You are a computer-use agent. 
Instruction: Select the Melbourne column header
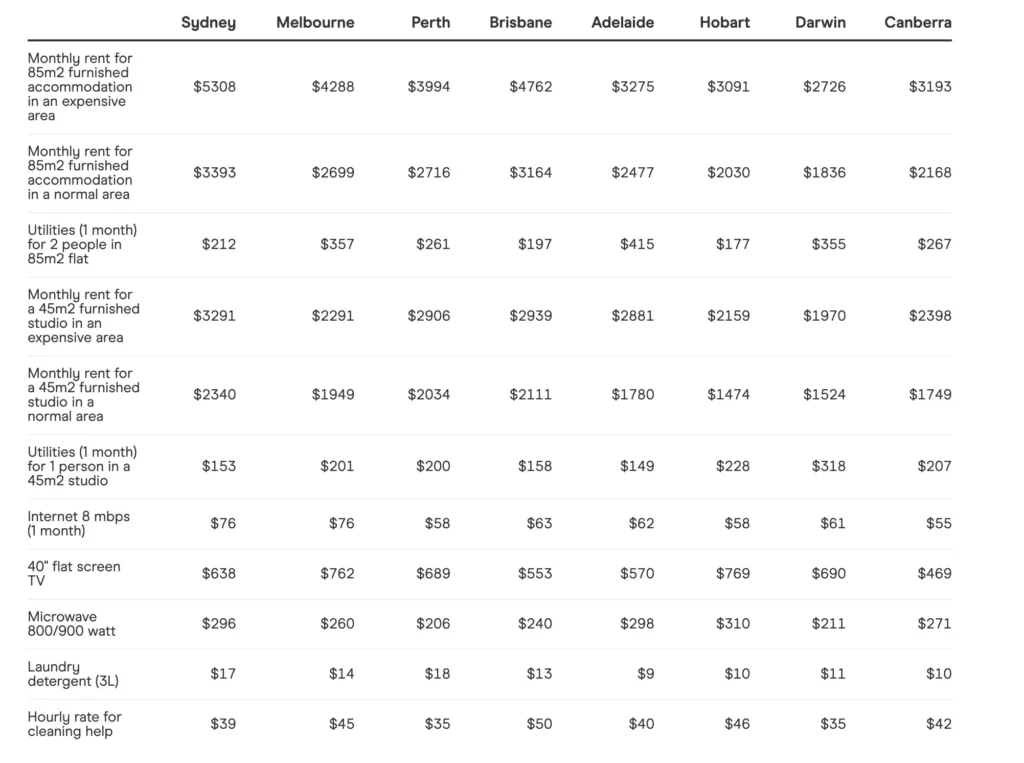(315, 22)
